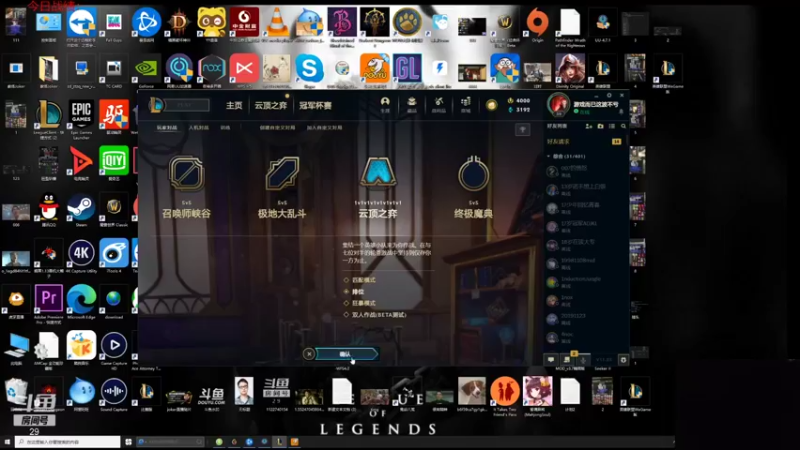Open the 云顶之弈 top navigation tab
This screenshot has height=450, width=800.
(x=270, y=105)
